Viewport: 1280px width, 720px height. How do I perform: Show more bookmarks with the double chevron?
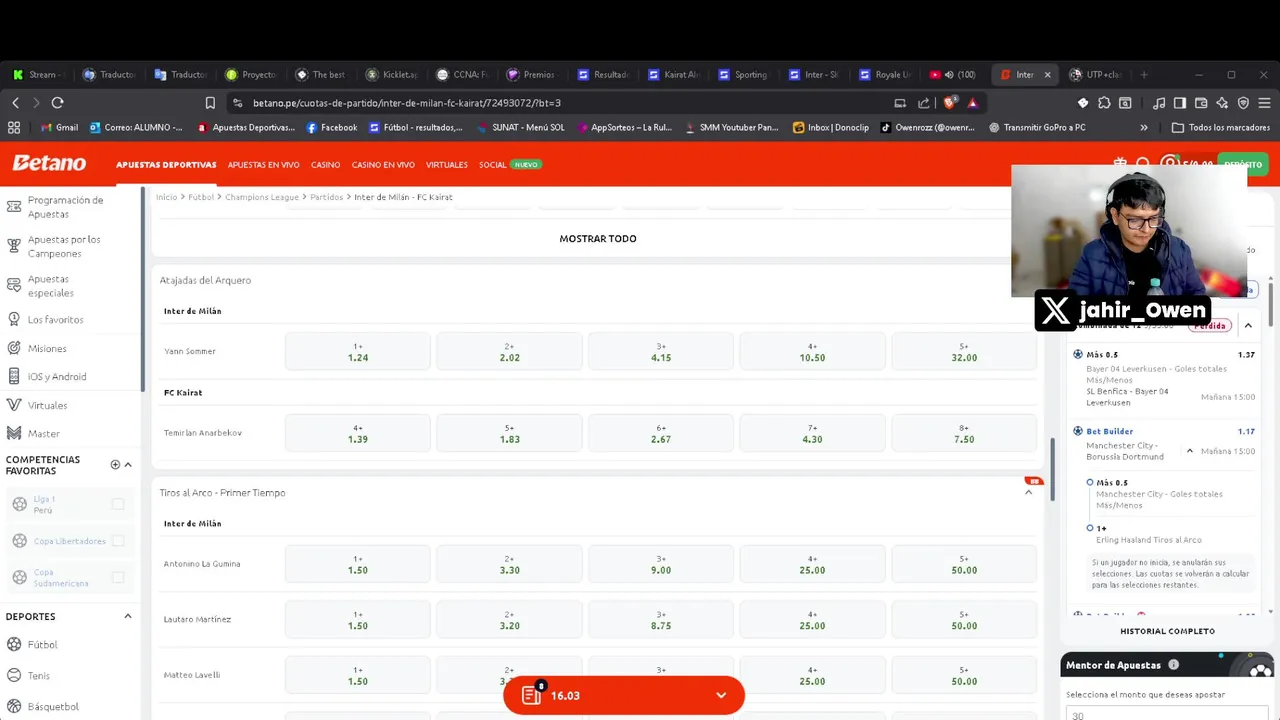[1144, 127]
